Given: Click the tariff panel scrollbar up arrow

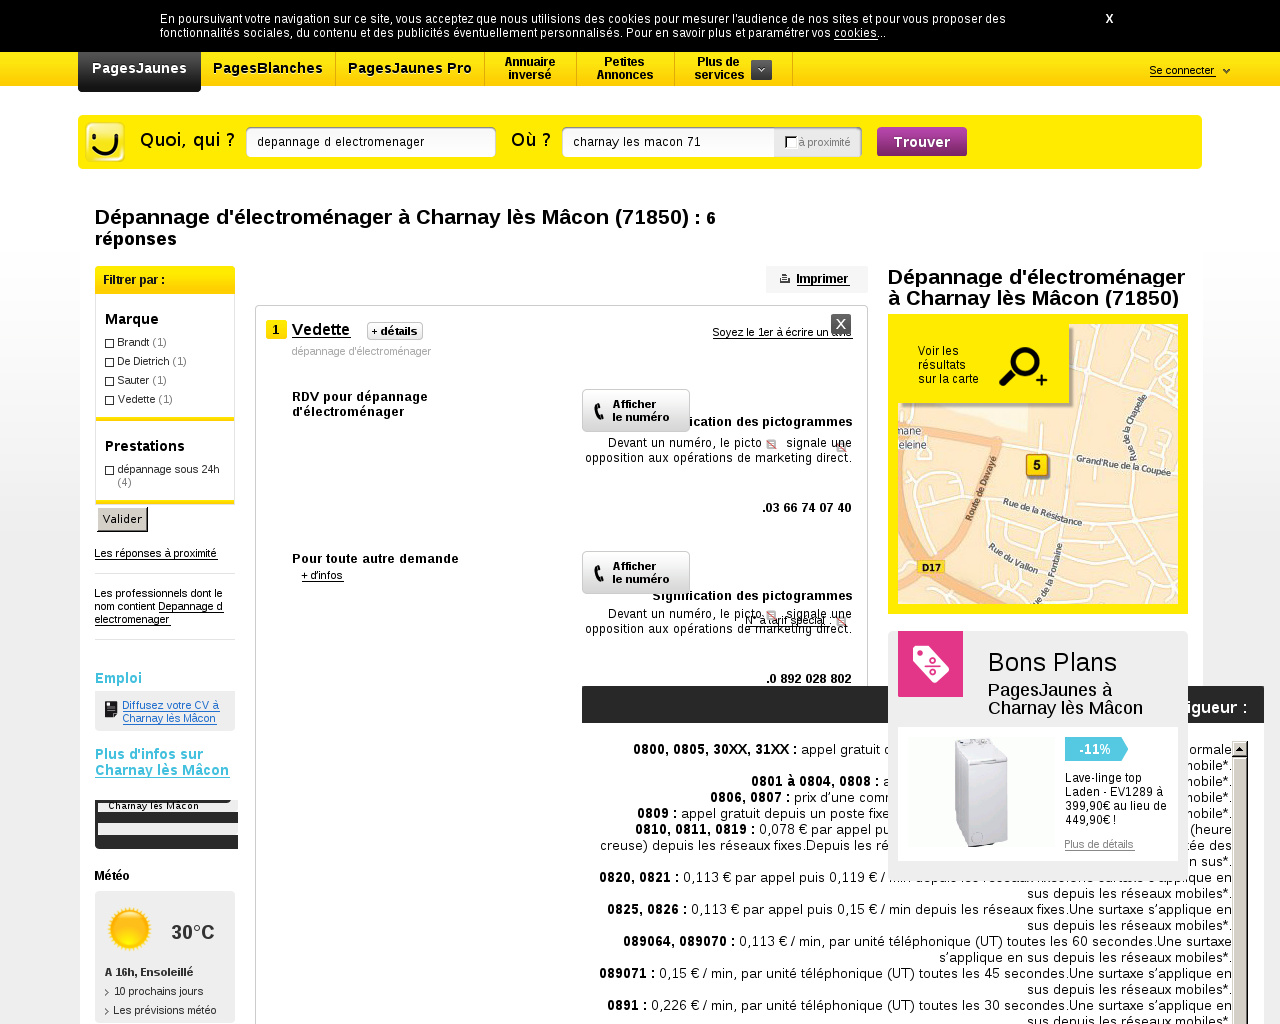Looking at the screenshot, I should [1240, 749].
